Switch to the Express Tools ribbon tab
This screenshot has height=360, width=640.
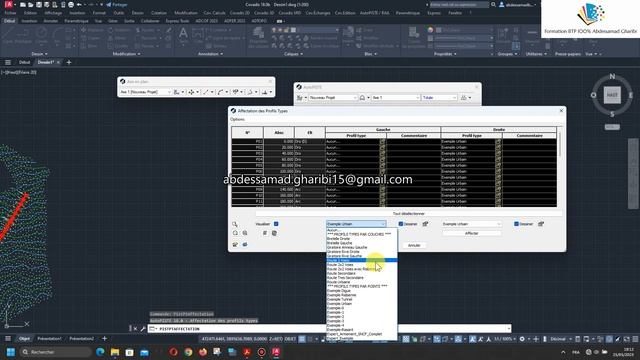177,21
